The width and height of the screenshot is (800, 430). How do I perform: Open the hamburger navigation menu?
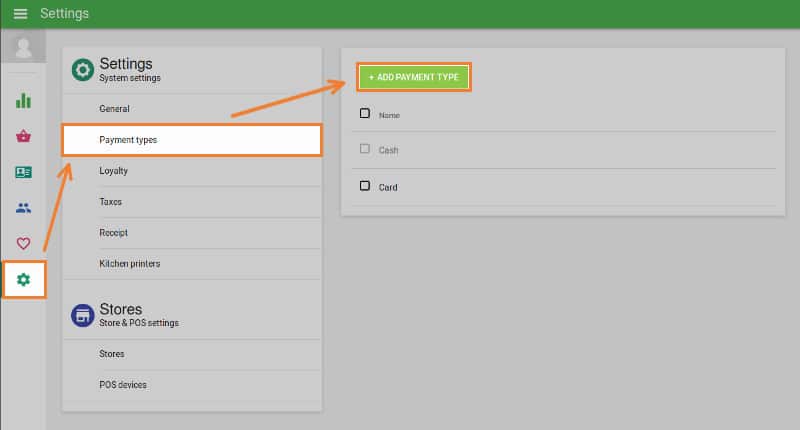coord(20,14)
